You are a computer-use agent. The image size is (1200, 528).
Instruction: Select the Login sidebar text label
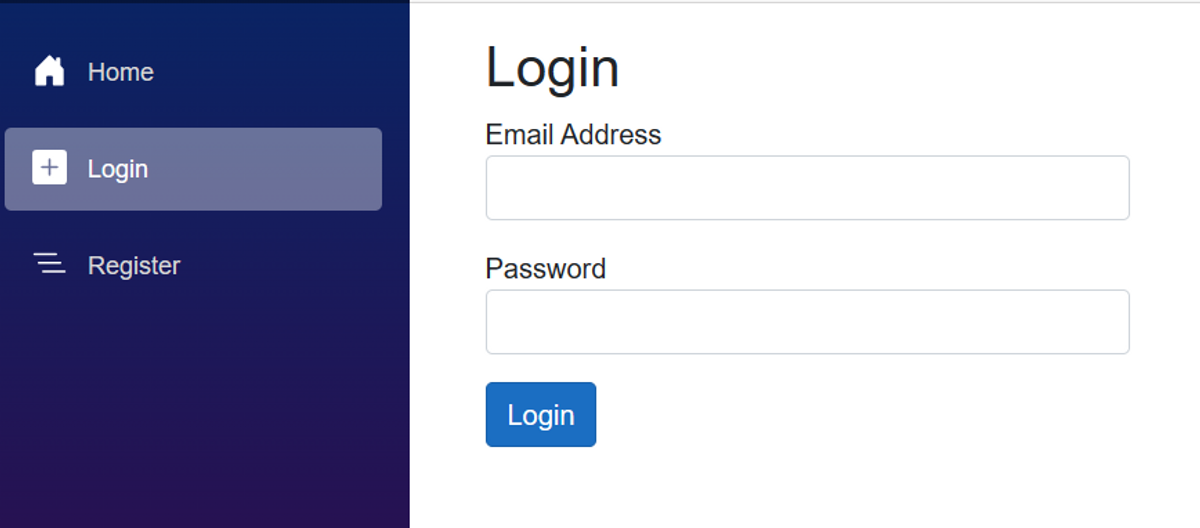tap(118, 169)
